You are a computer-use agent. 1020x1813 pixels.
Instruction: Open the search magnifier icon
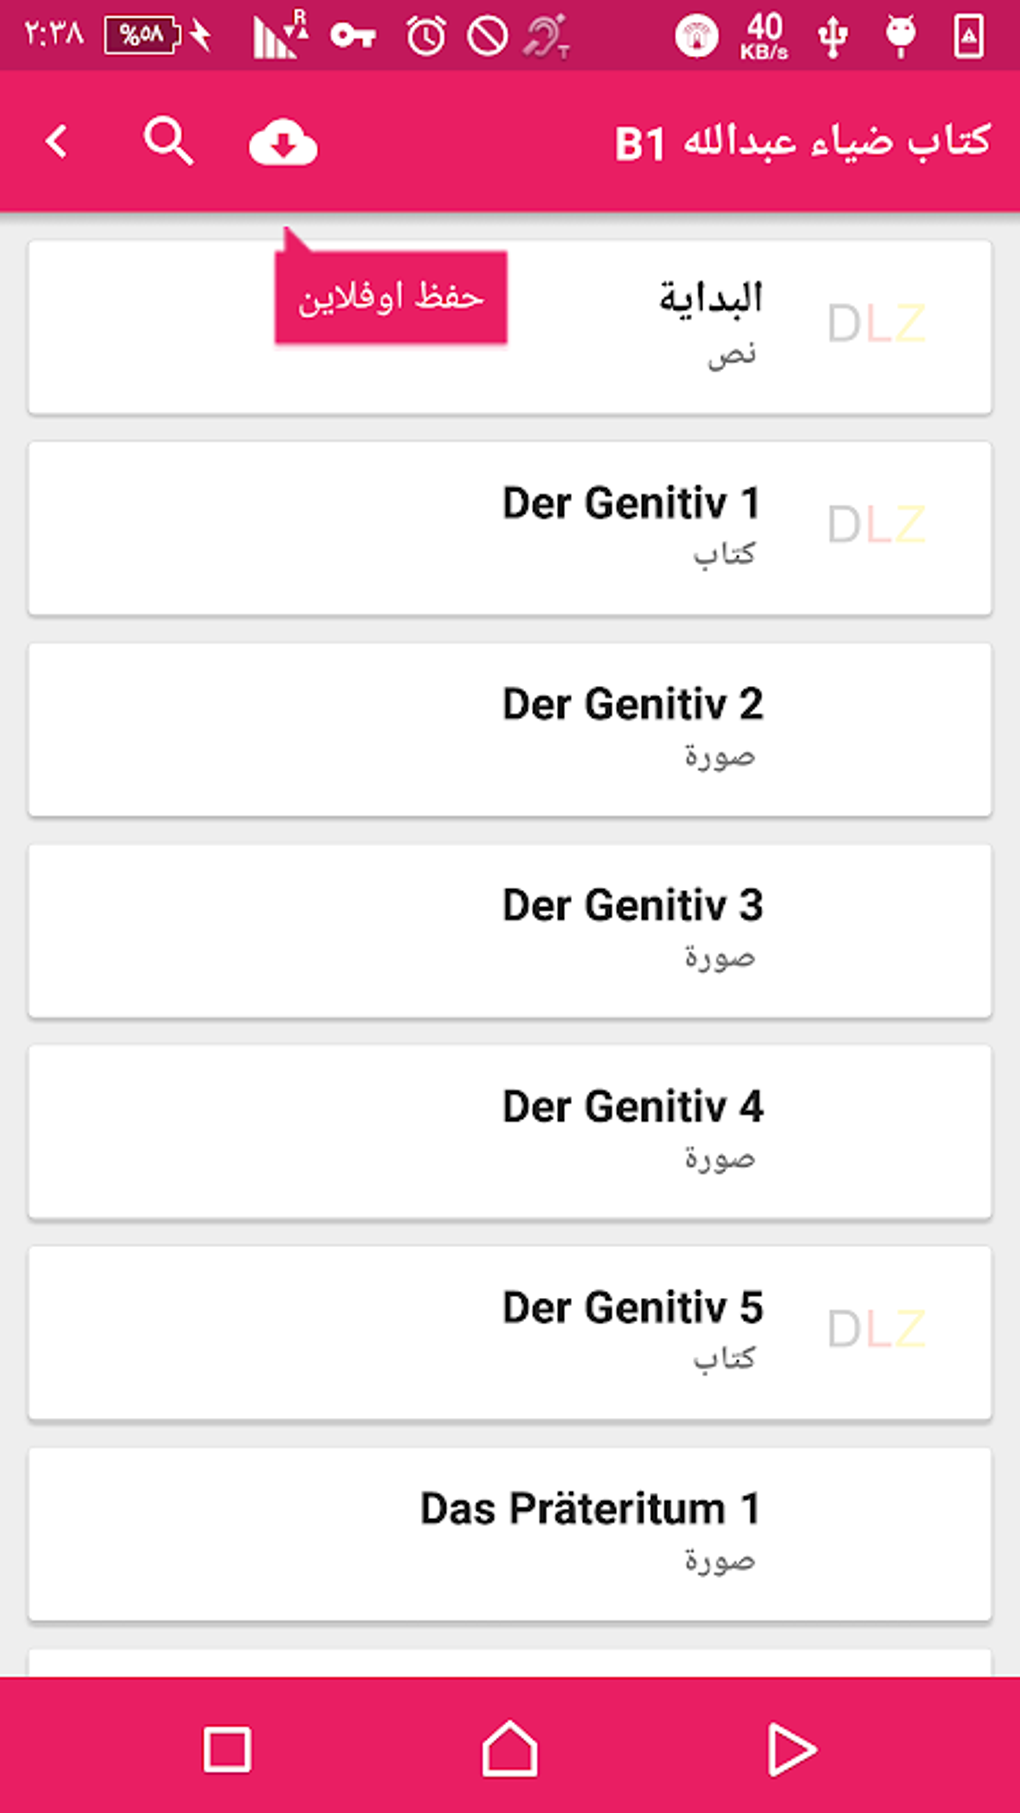(168, 141)
